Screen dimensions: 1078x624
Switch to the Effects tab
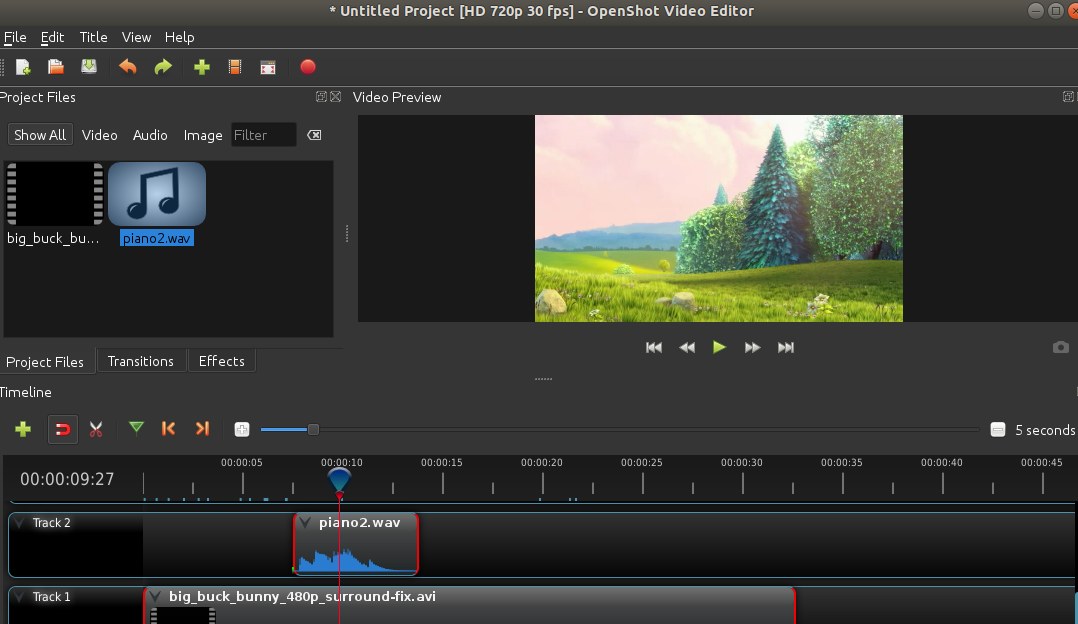[221, 361]
